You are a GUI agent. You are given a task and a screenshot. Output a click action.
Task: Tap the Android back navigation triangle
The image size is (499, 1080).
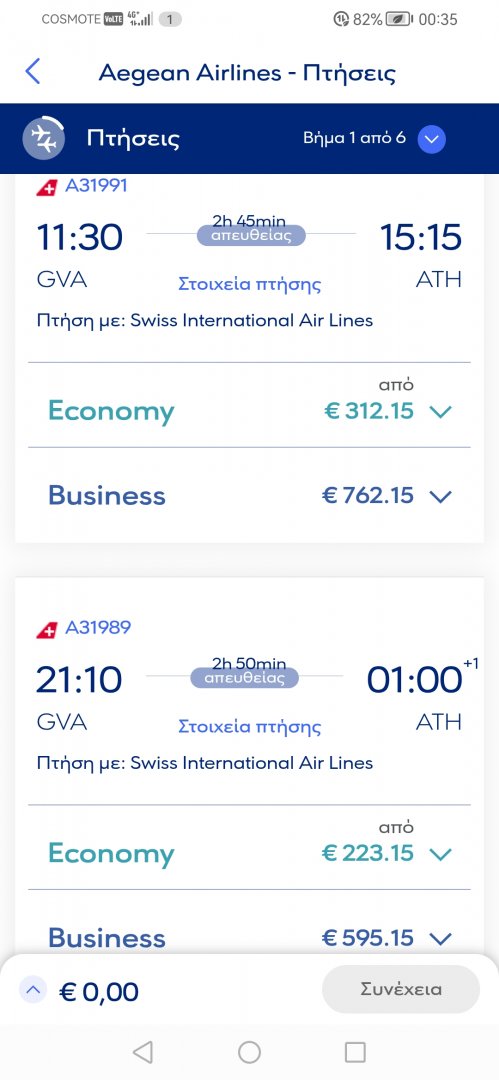pos(143,1052)
